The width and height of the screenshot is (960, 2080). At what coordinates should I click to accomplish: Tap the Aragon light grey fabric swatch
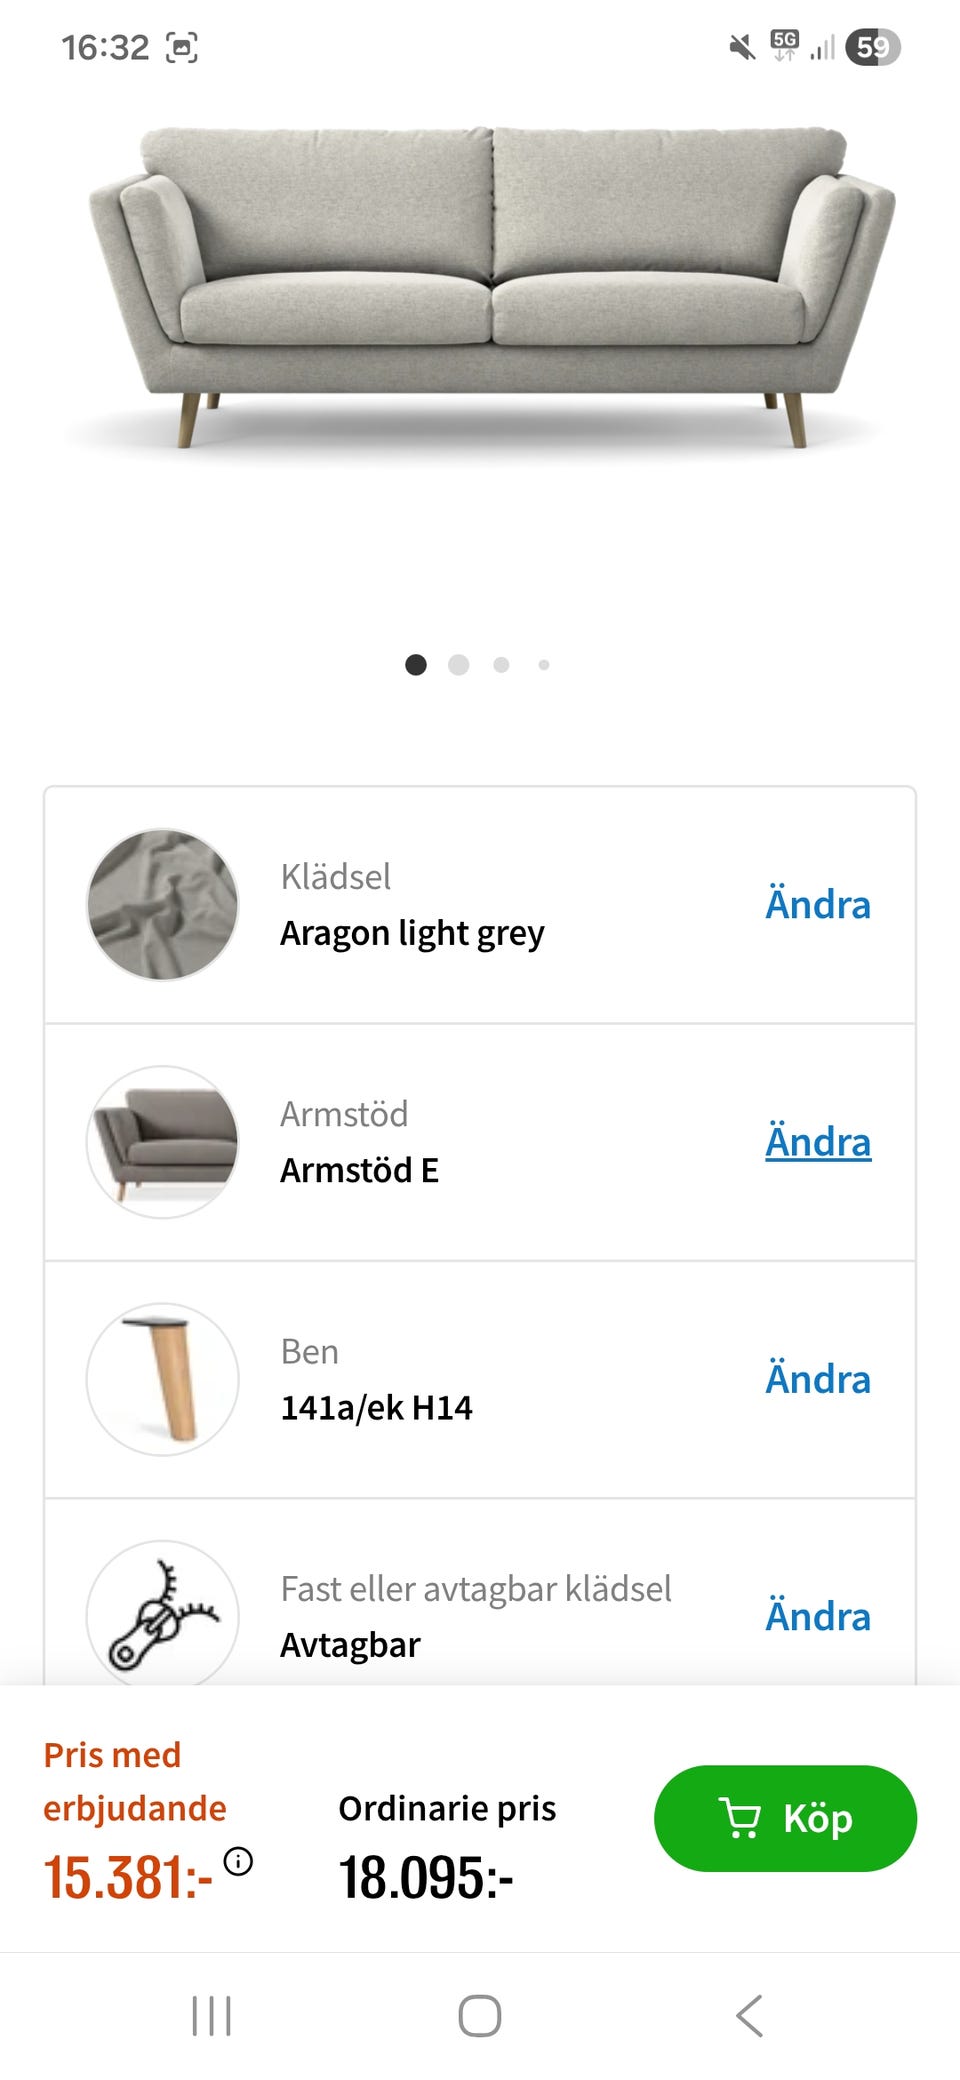click(163, 905)
